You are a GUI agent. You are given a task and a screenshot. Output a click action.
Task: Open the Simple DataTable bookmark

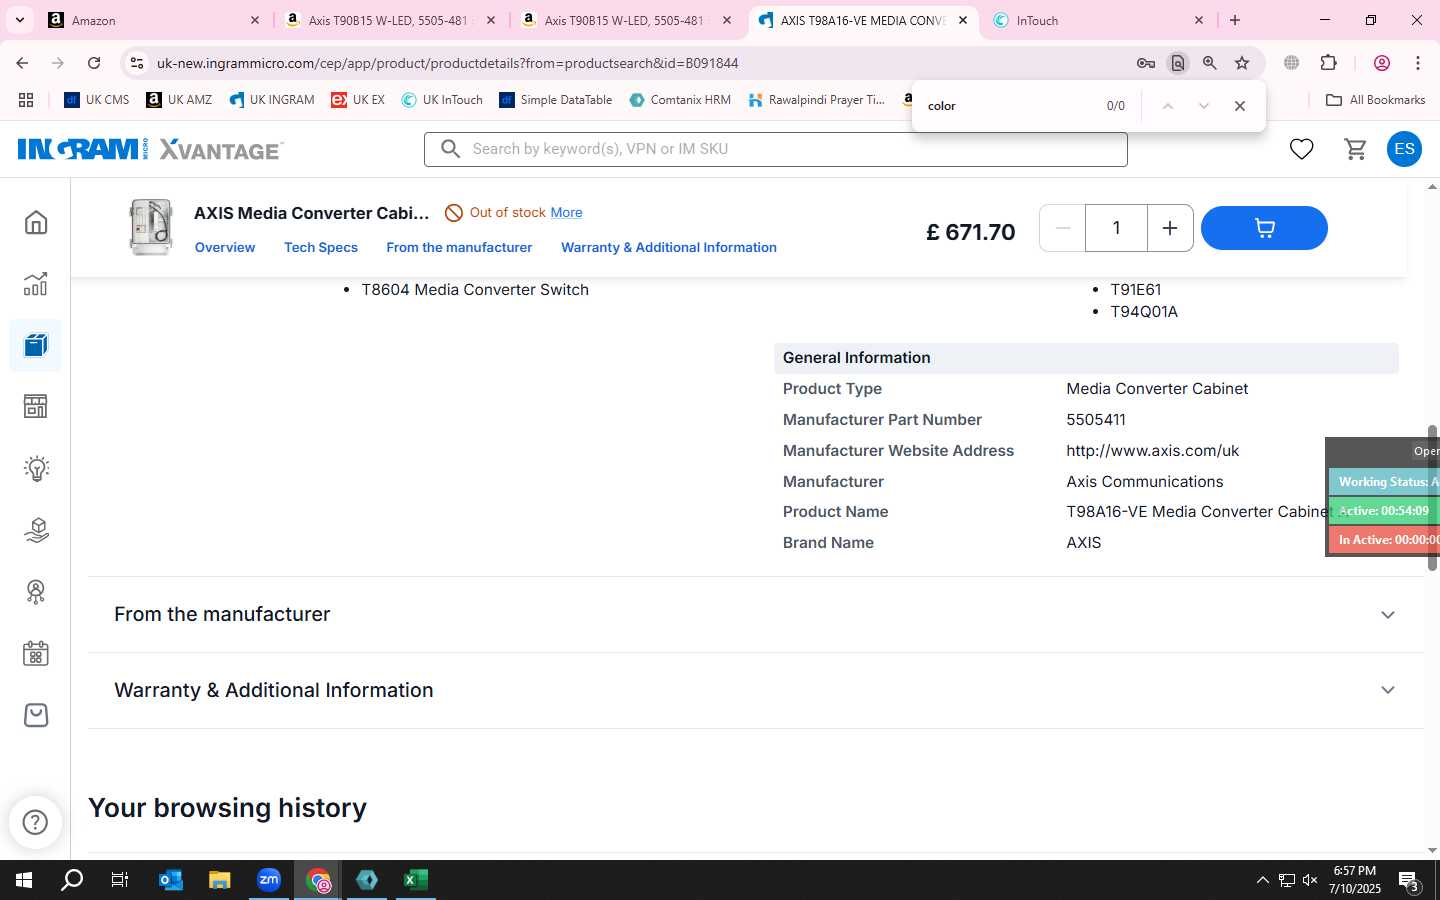(x=556, y=100)
